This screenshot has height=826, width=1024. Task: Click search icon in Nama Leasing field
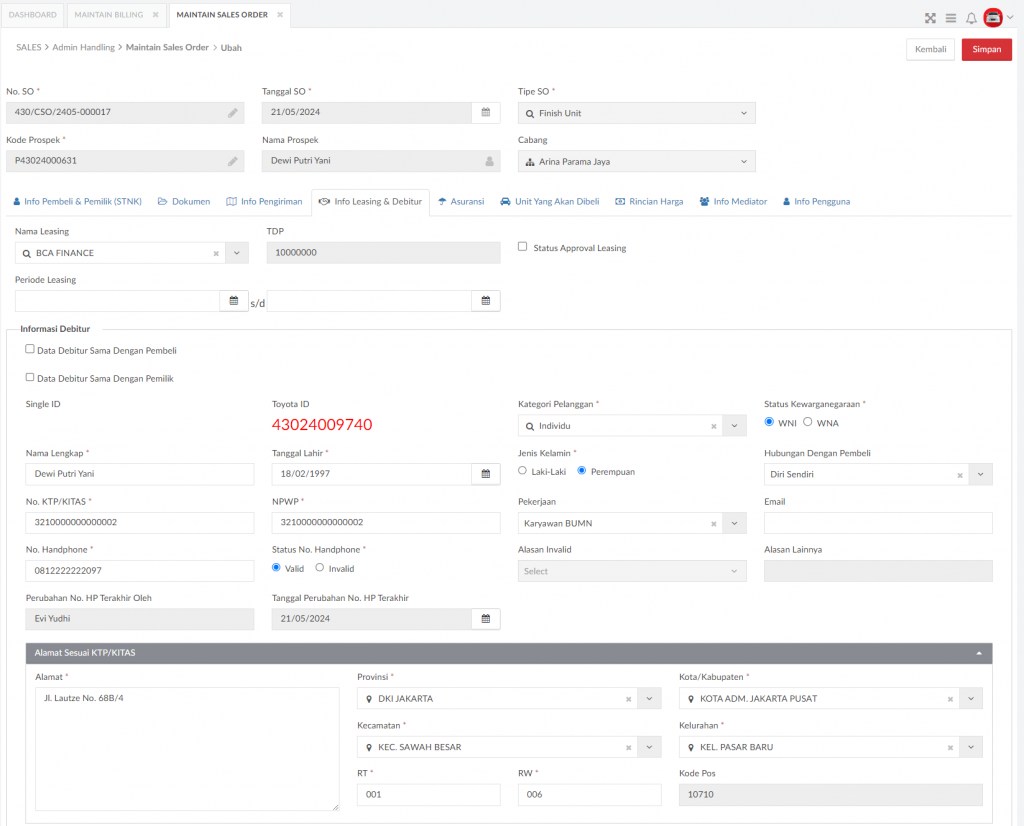pyautogui.click(x=27, y=253)
